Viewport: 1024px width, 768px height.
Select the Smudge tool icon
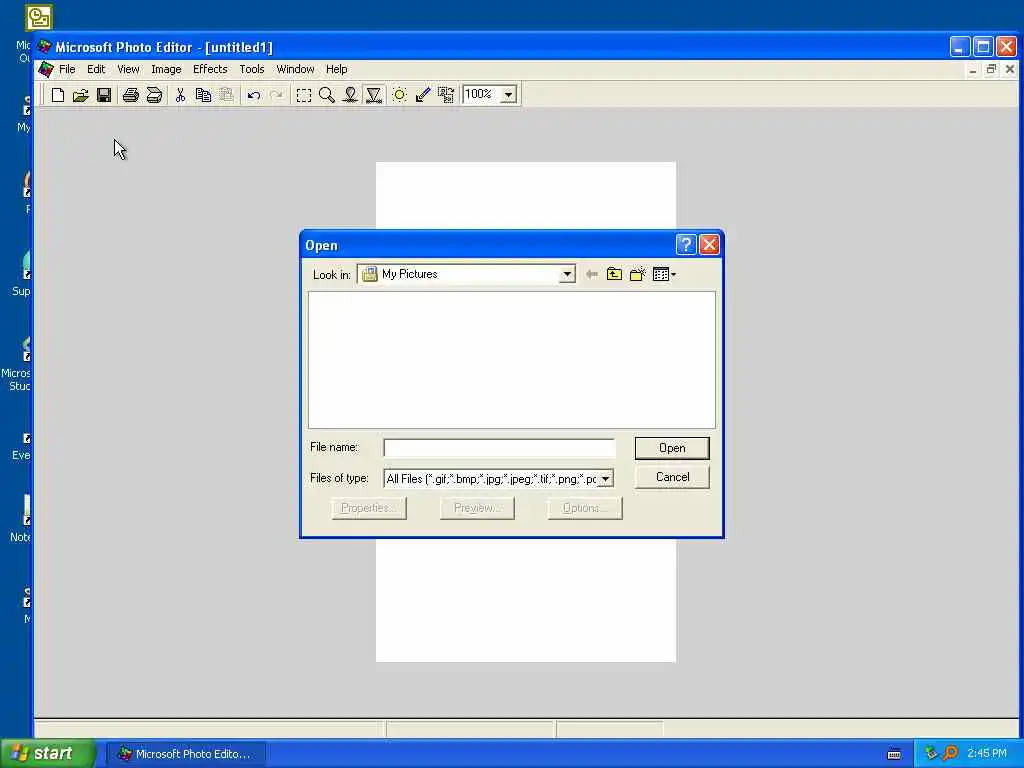(350, 95)
